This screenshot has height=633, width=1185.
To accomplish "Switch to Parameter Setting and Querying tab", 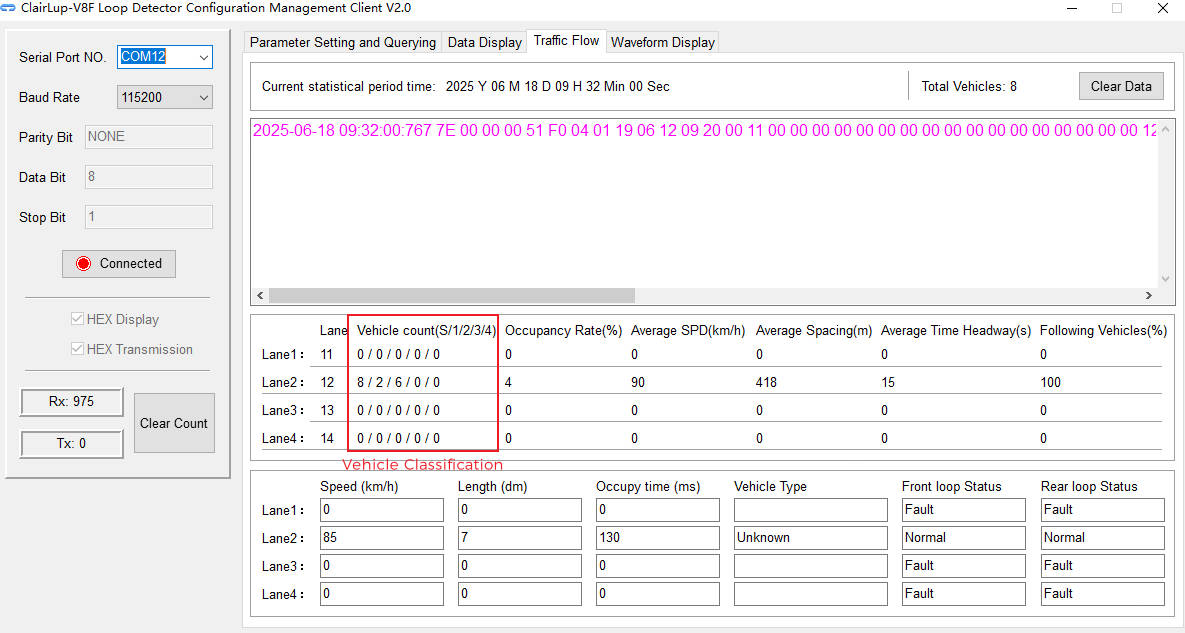I will (343, 42).
